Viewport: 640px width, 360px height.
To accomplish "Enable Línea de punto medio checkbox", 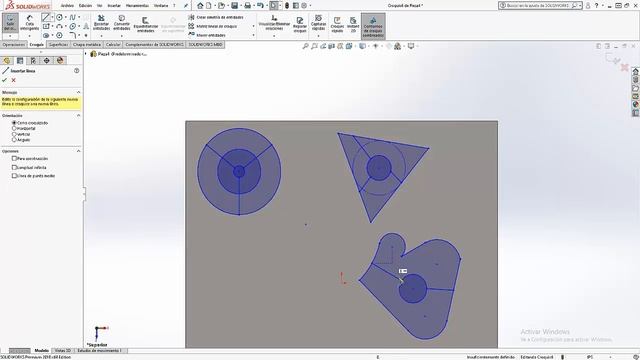I will pyautogui.click(x=14, y=176).
